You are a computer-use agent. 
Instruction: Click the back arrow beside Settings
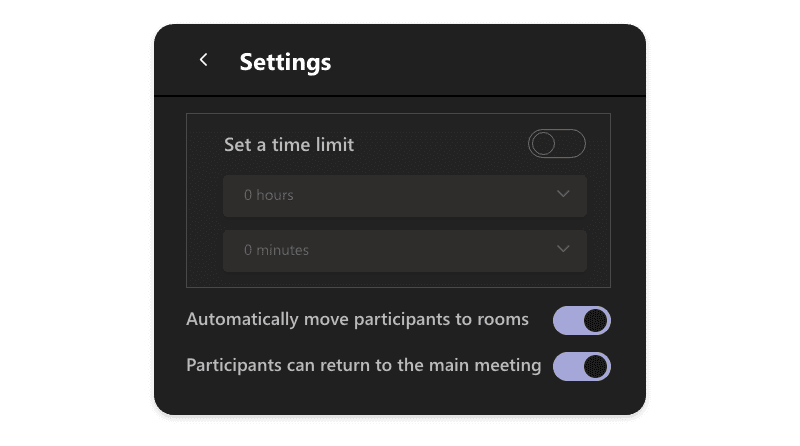point(203,60)
